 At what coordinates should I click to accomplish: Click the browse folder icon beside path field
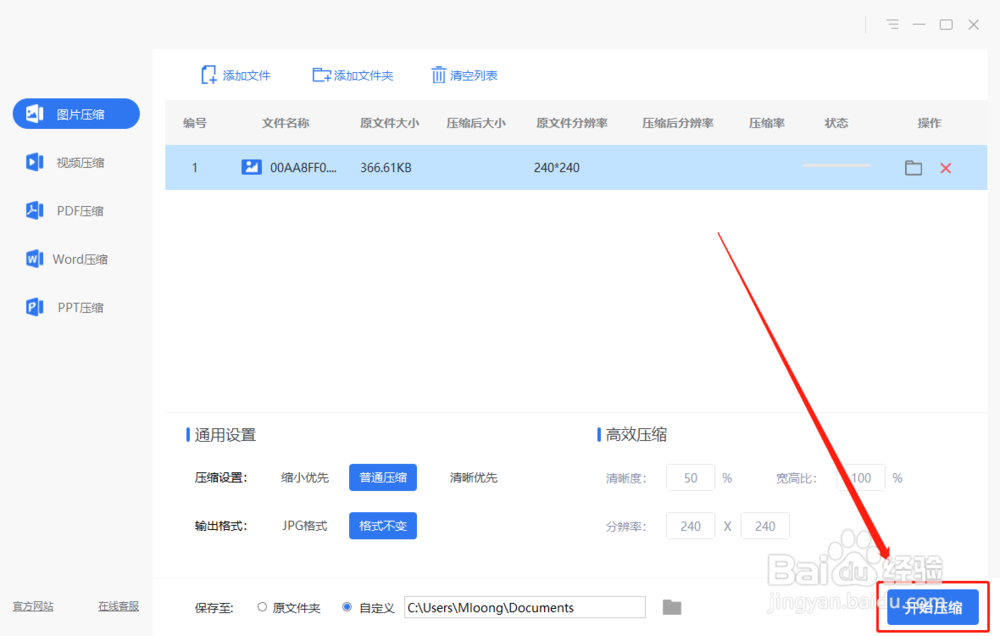click(x=671, y=606)
